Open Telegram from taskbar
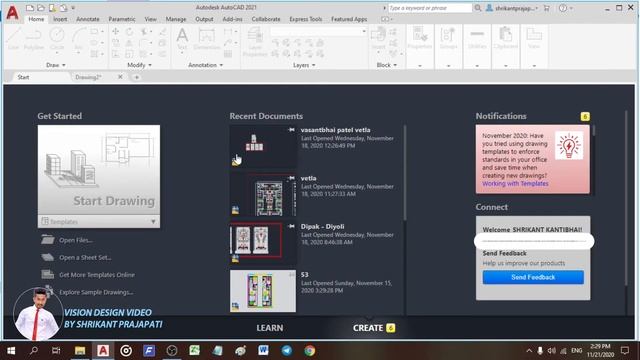The height and width of the screenshot is (360, 640). pos(287,350)
